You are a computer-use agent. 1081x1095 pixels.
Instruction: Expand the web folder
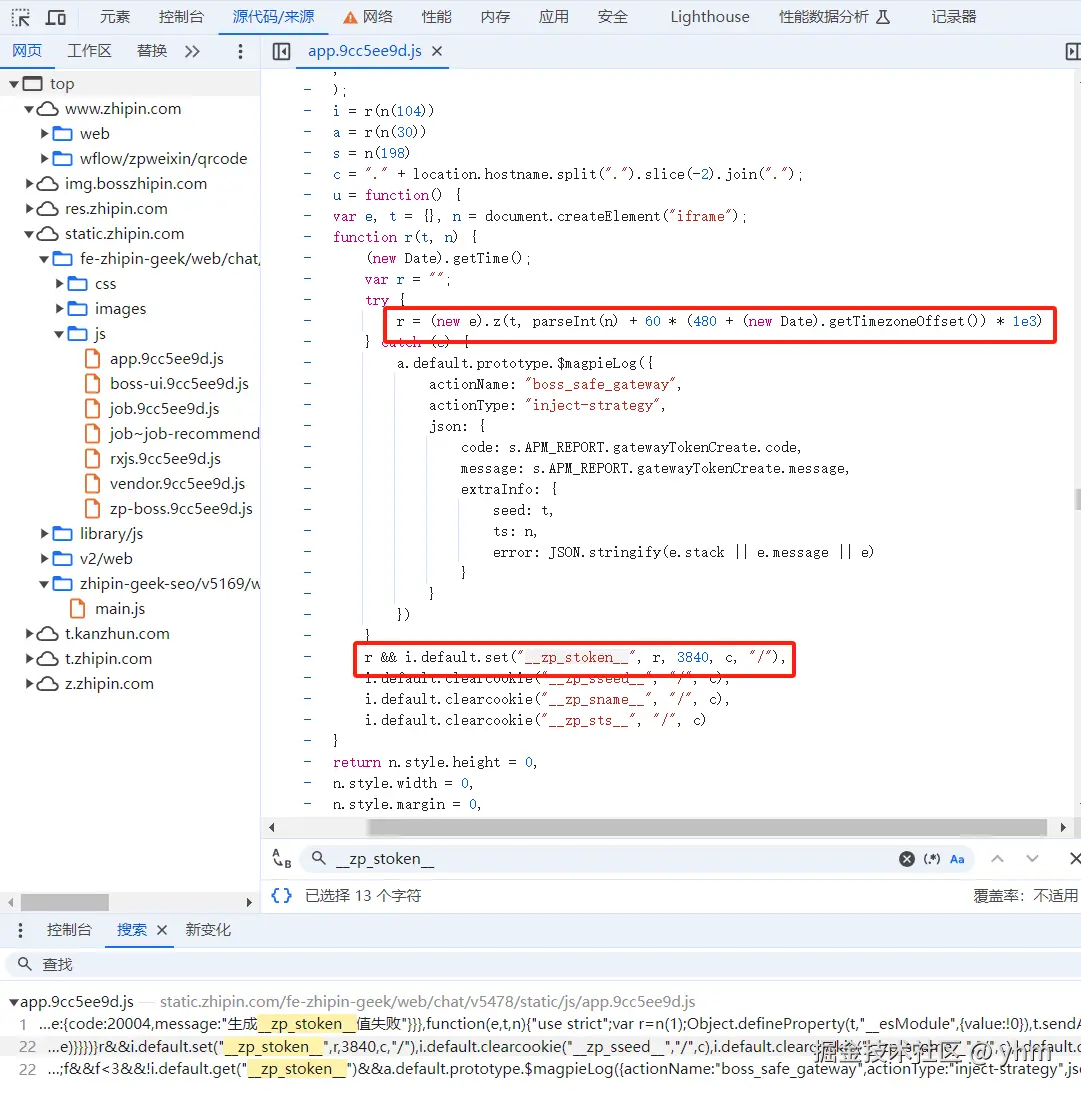tap(44, 133)
